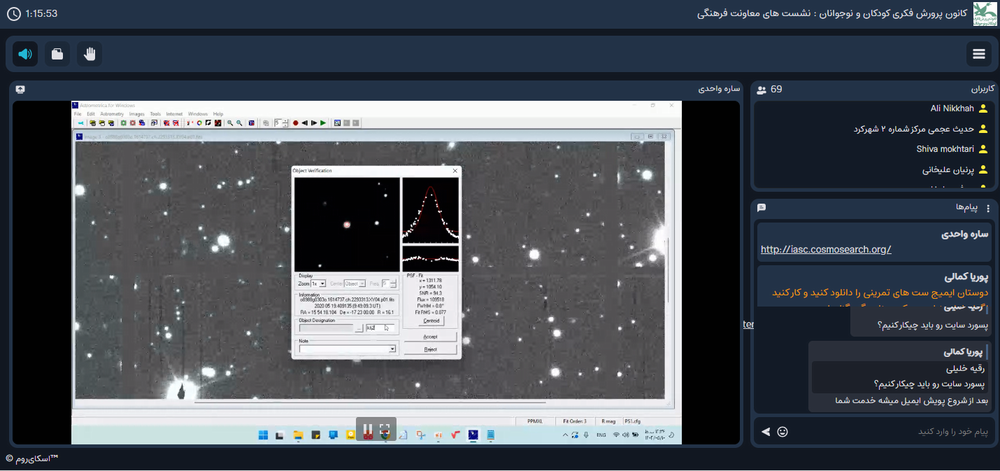Open the hamburger menu
The width and height of the screenshot is (1000, 471).
[978, 54]
